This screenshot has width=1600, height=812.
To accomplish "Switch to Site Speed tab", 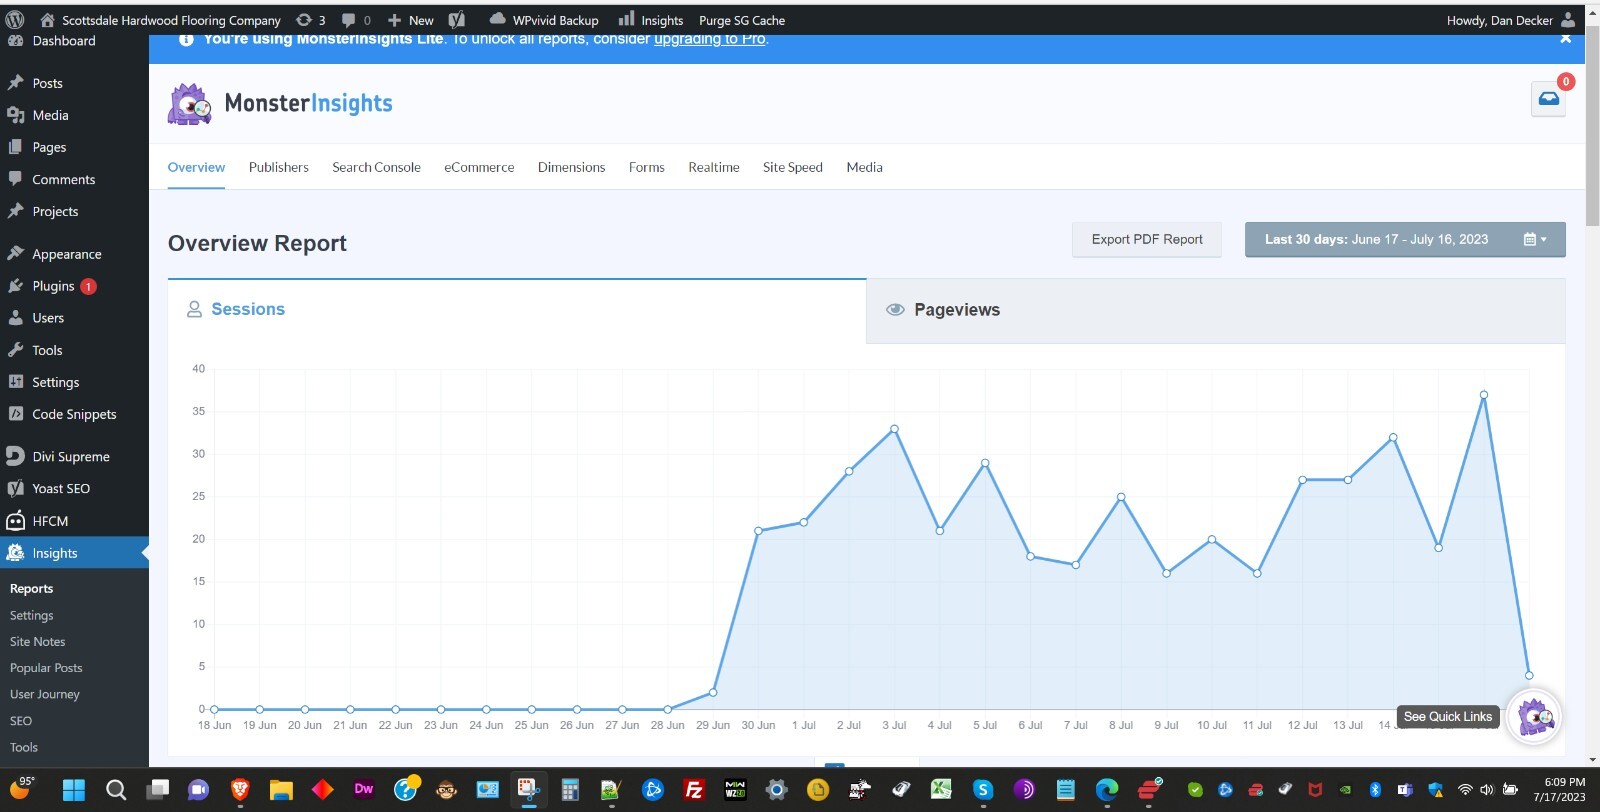I will point(792,167).
